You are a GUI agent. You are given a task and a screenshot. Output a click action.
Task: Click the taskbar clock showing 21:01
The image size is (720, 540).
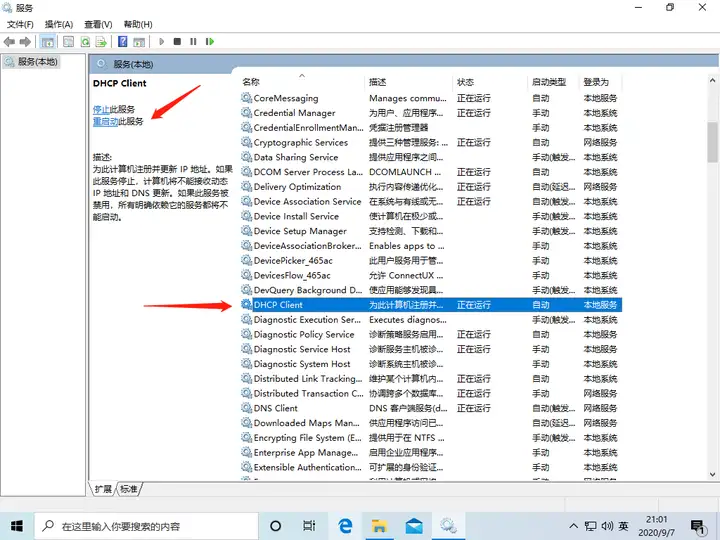[x=657, y=526]
